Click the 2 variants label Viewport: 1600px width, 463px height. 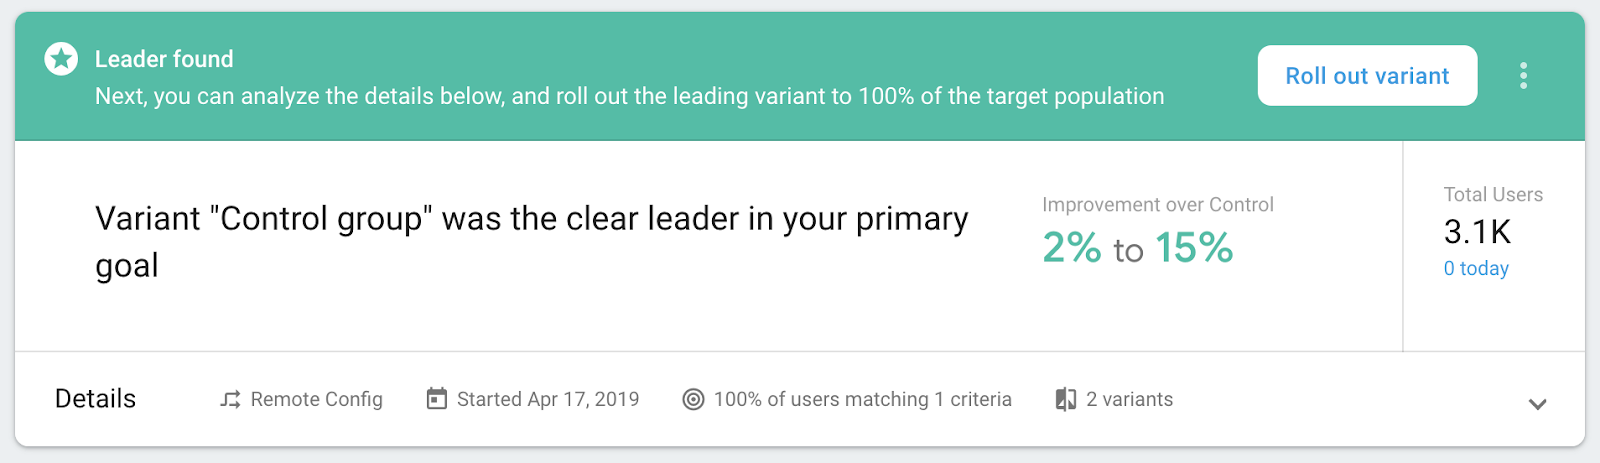click(1129, 399)
